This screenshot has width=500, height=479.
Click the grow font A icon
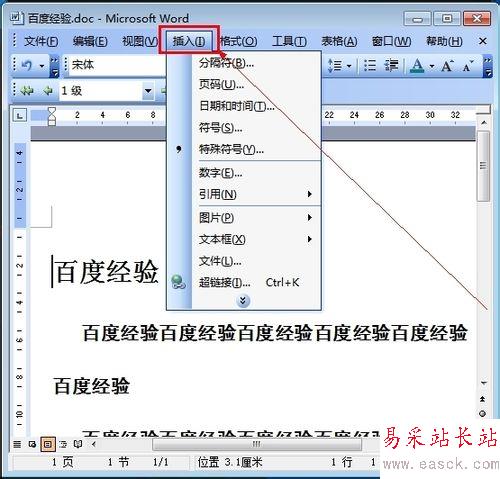[447, 65]
